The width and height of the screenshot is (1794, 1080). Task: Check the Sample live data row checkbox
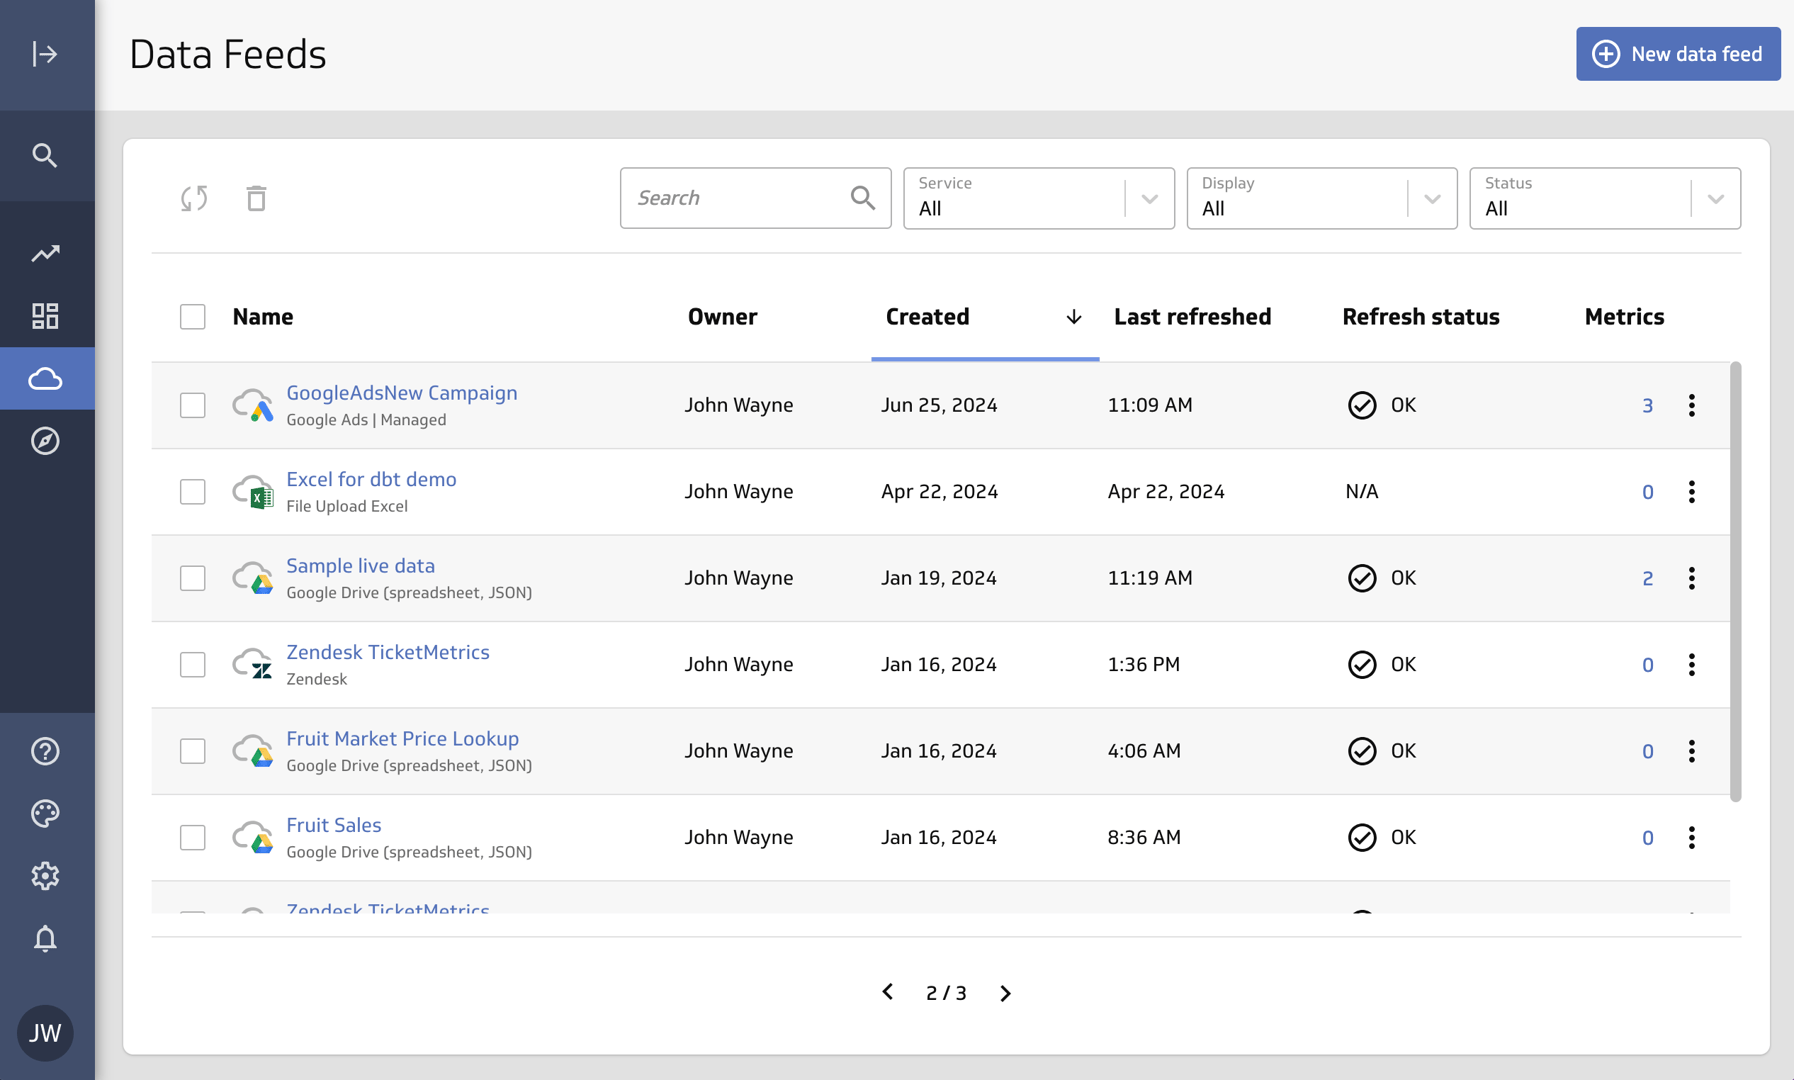point(193,578)
